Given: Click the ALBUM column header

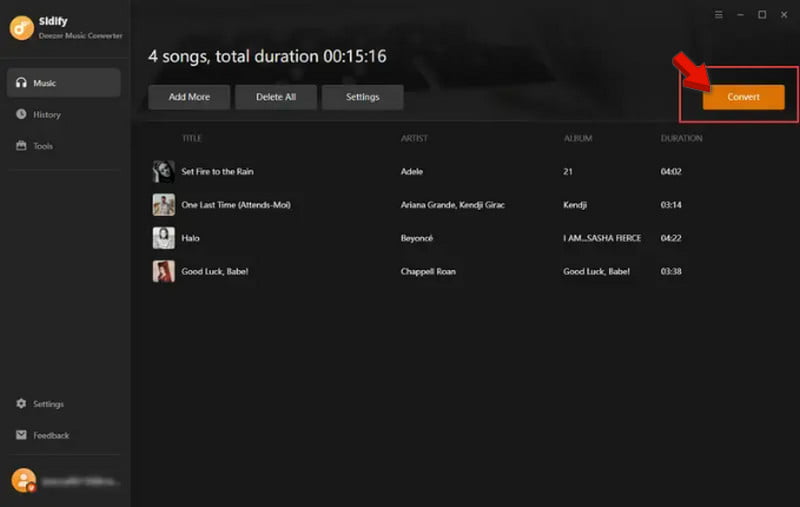Looking at the screenshot, I should point(578,138).
